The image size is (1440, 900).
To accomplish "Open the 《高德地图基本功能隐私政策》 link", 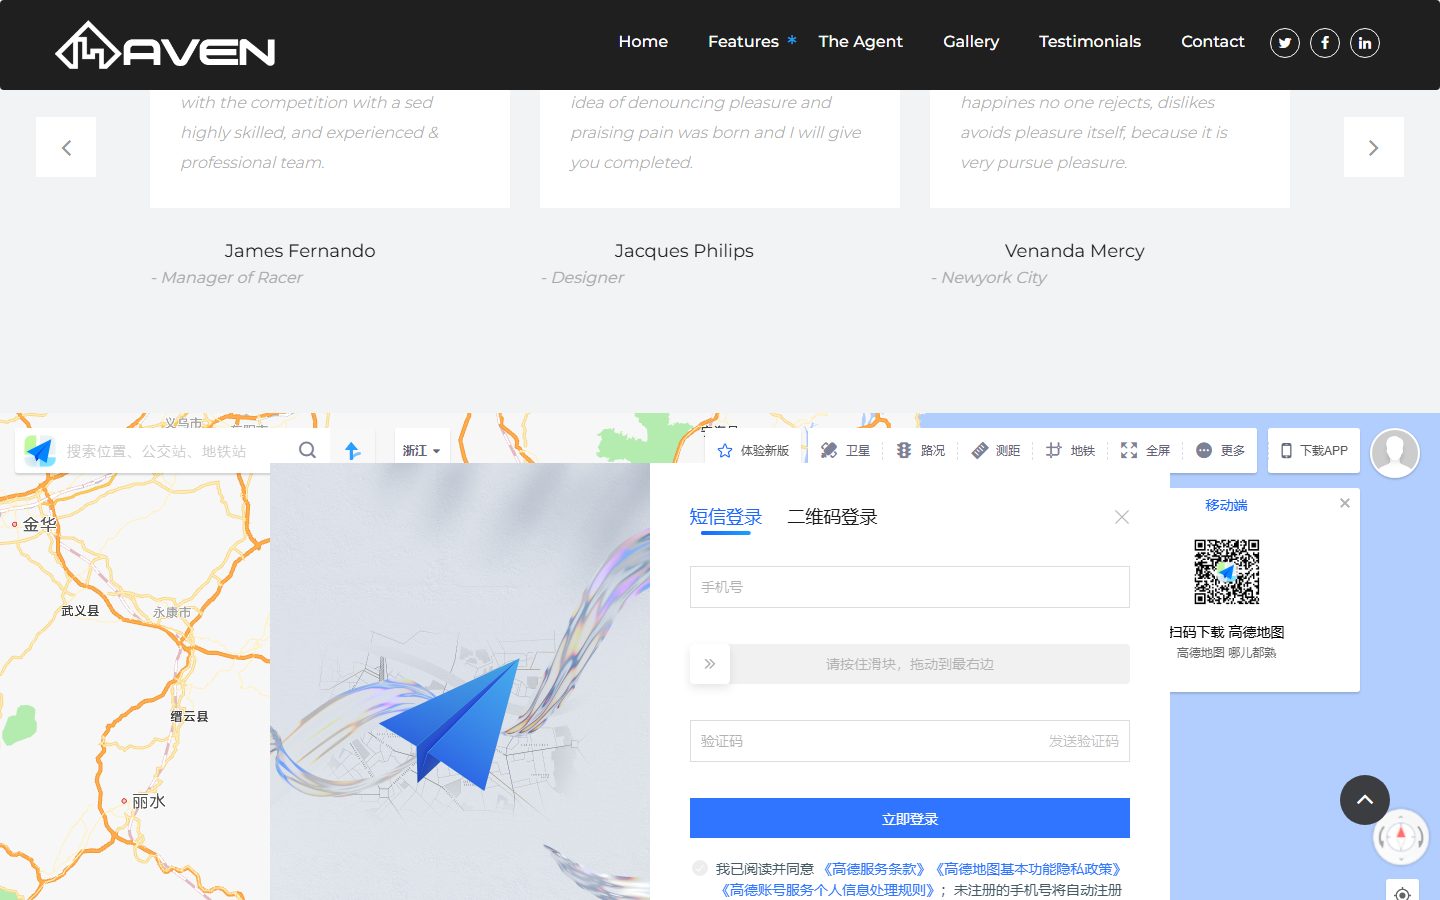I will [x=1028, y=869].
